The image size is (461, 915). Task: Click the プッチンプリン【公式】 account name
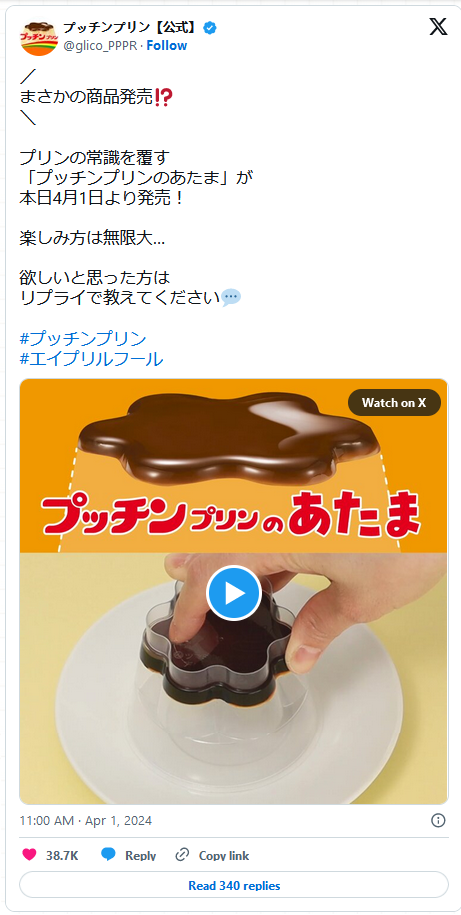click(x=131, y=27)
